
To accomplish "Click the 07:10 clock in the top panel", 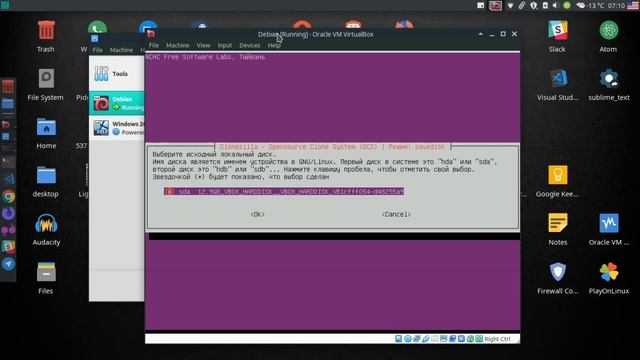I will coord(616,5).
